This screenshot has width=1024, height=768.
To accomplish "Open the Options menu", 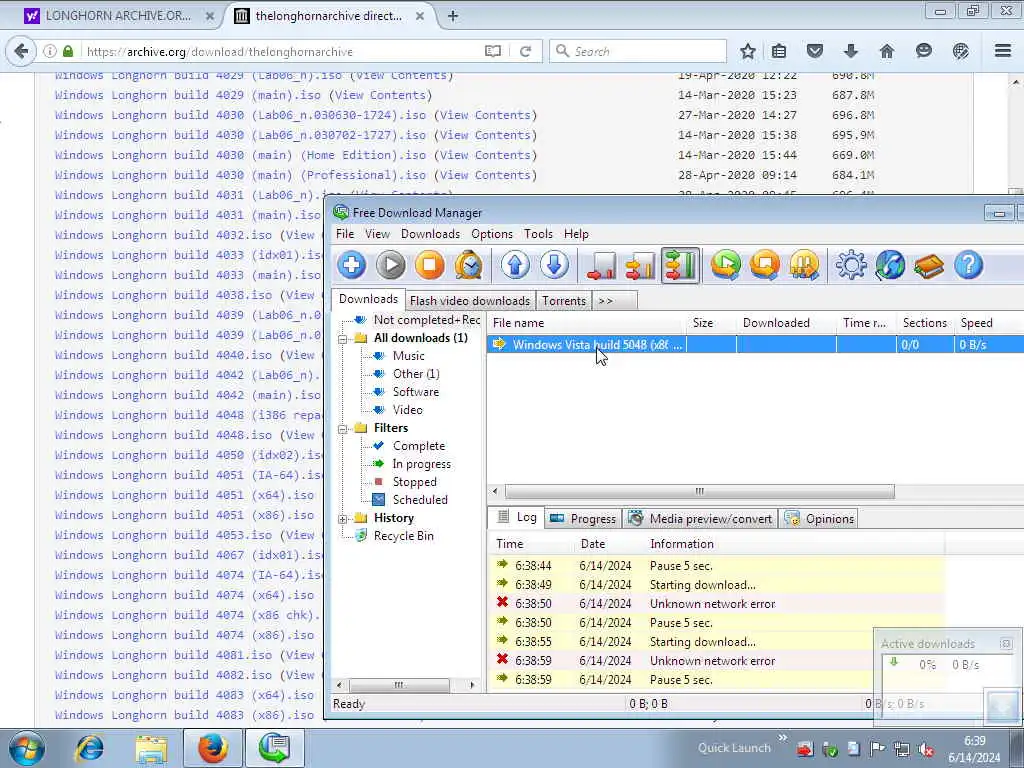I will [x=492, y=234].
